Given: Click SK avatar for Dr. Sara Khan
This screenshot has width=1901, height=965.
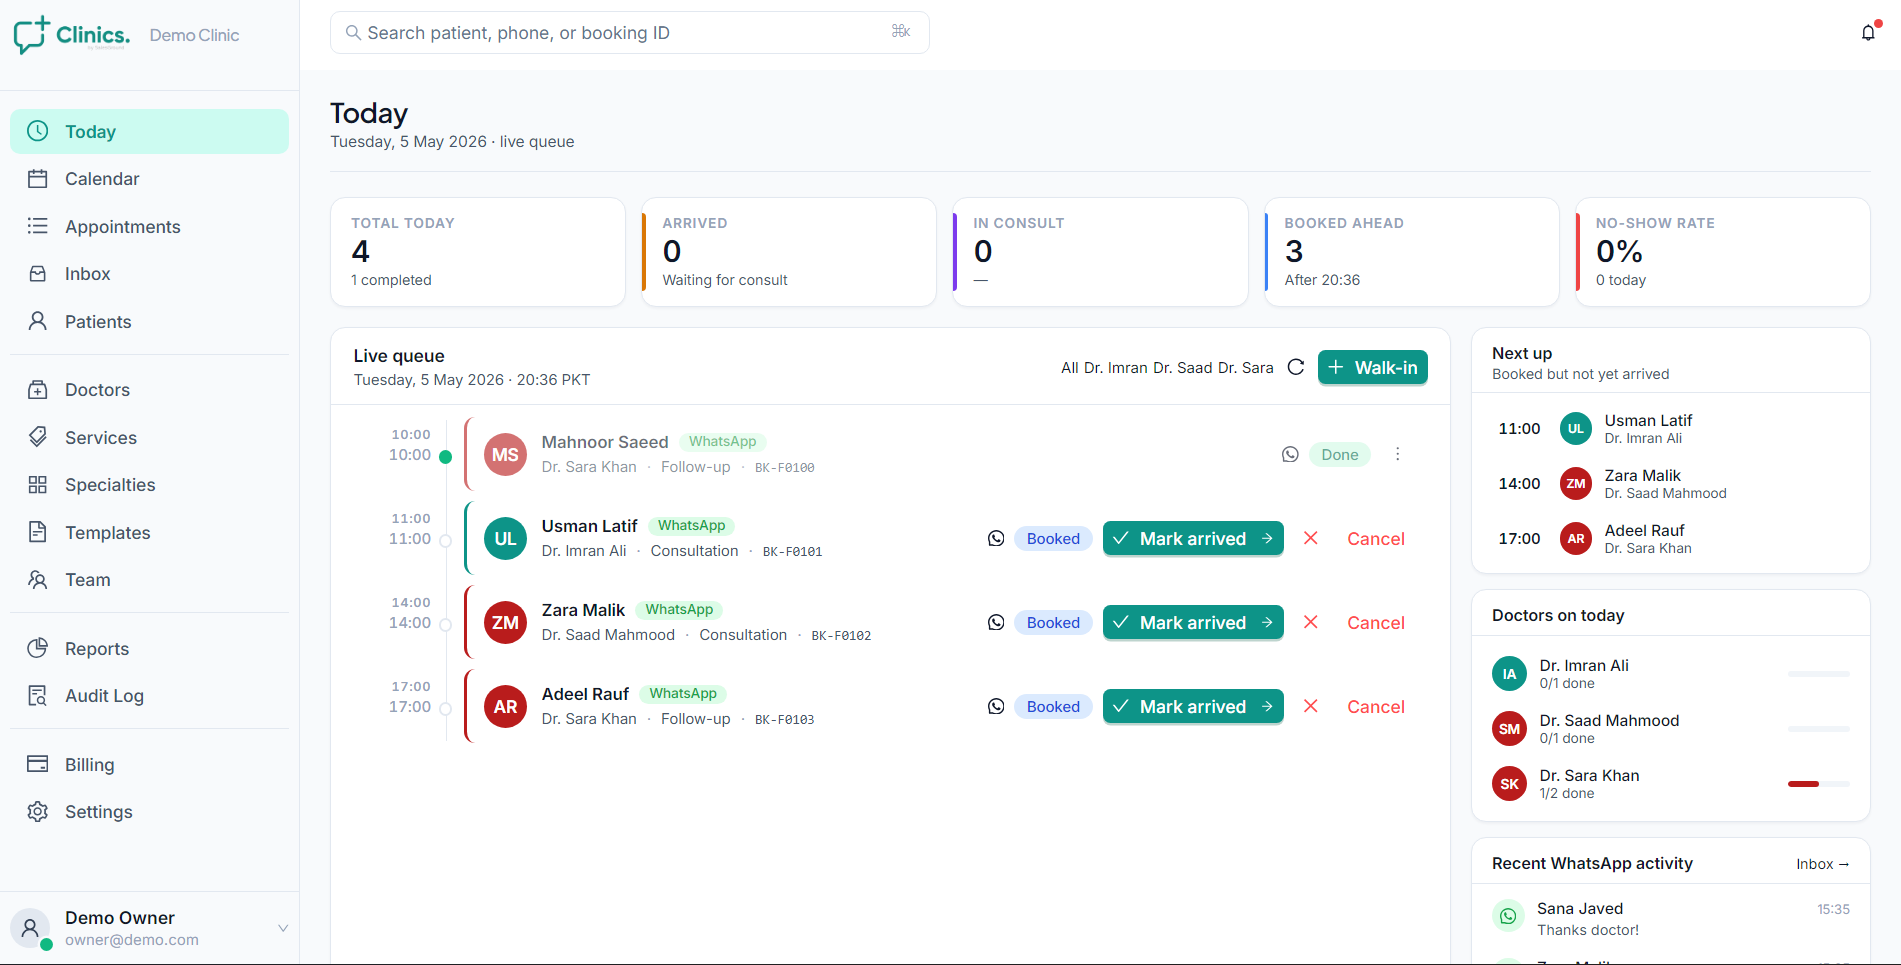Looking at the screenshot, I should point(1509,784).
